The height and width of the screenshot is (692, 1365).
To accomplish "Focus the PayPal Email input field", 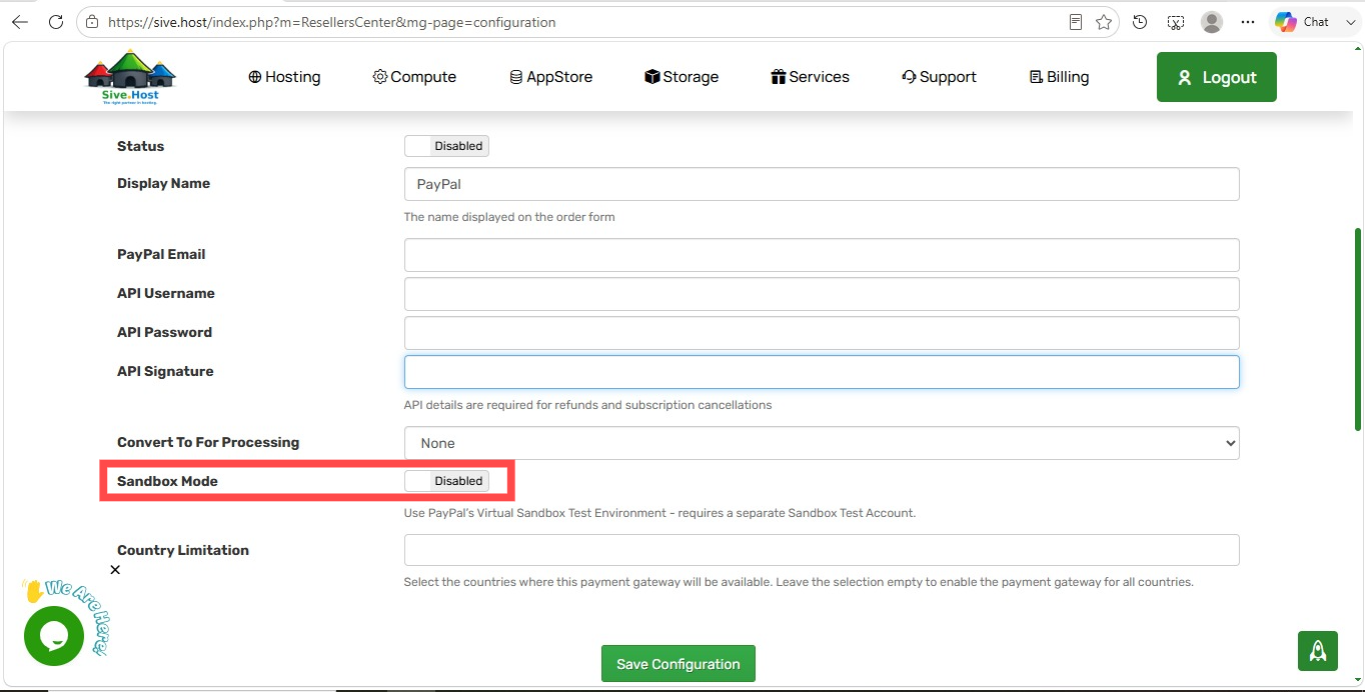I will click(x=822, y=255).
